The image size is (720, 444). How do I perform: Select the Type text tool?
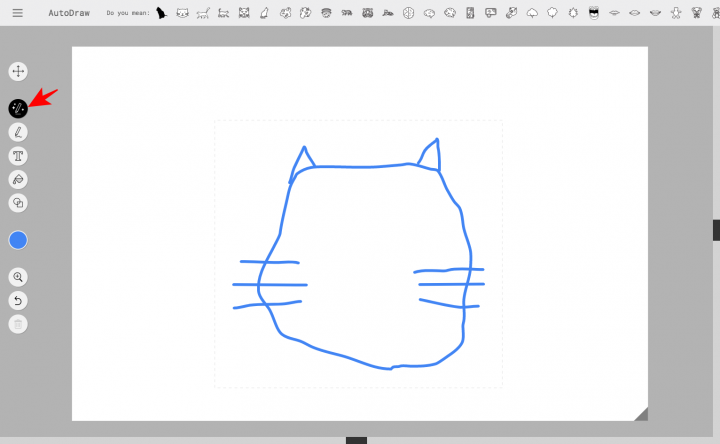[x=18, y=156]
